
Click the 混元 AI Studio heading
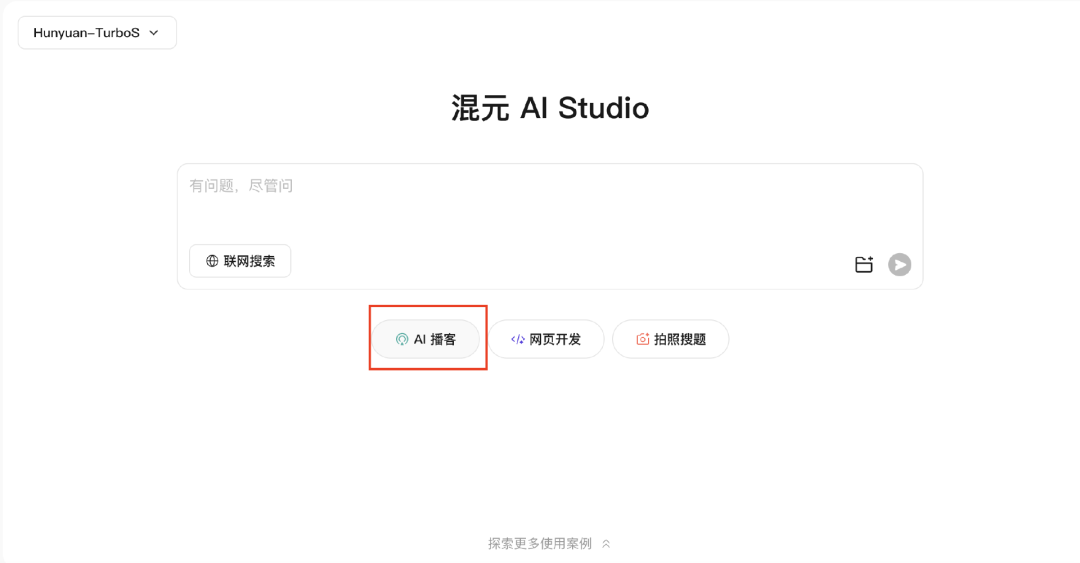[x=550, y=108]
